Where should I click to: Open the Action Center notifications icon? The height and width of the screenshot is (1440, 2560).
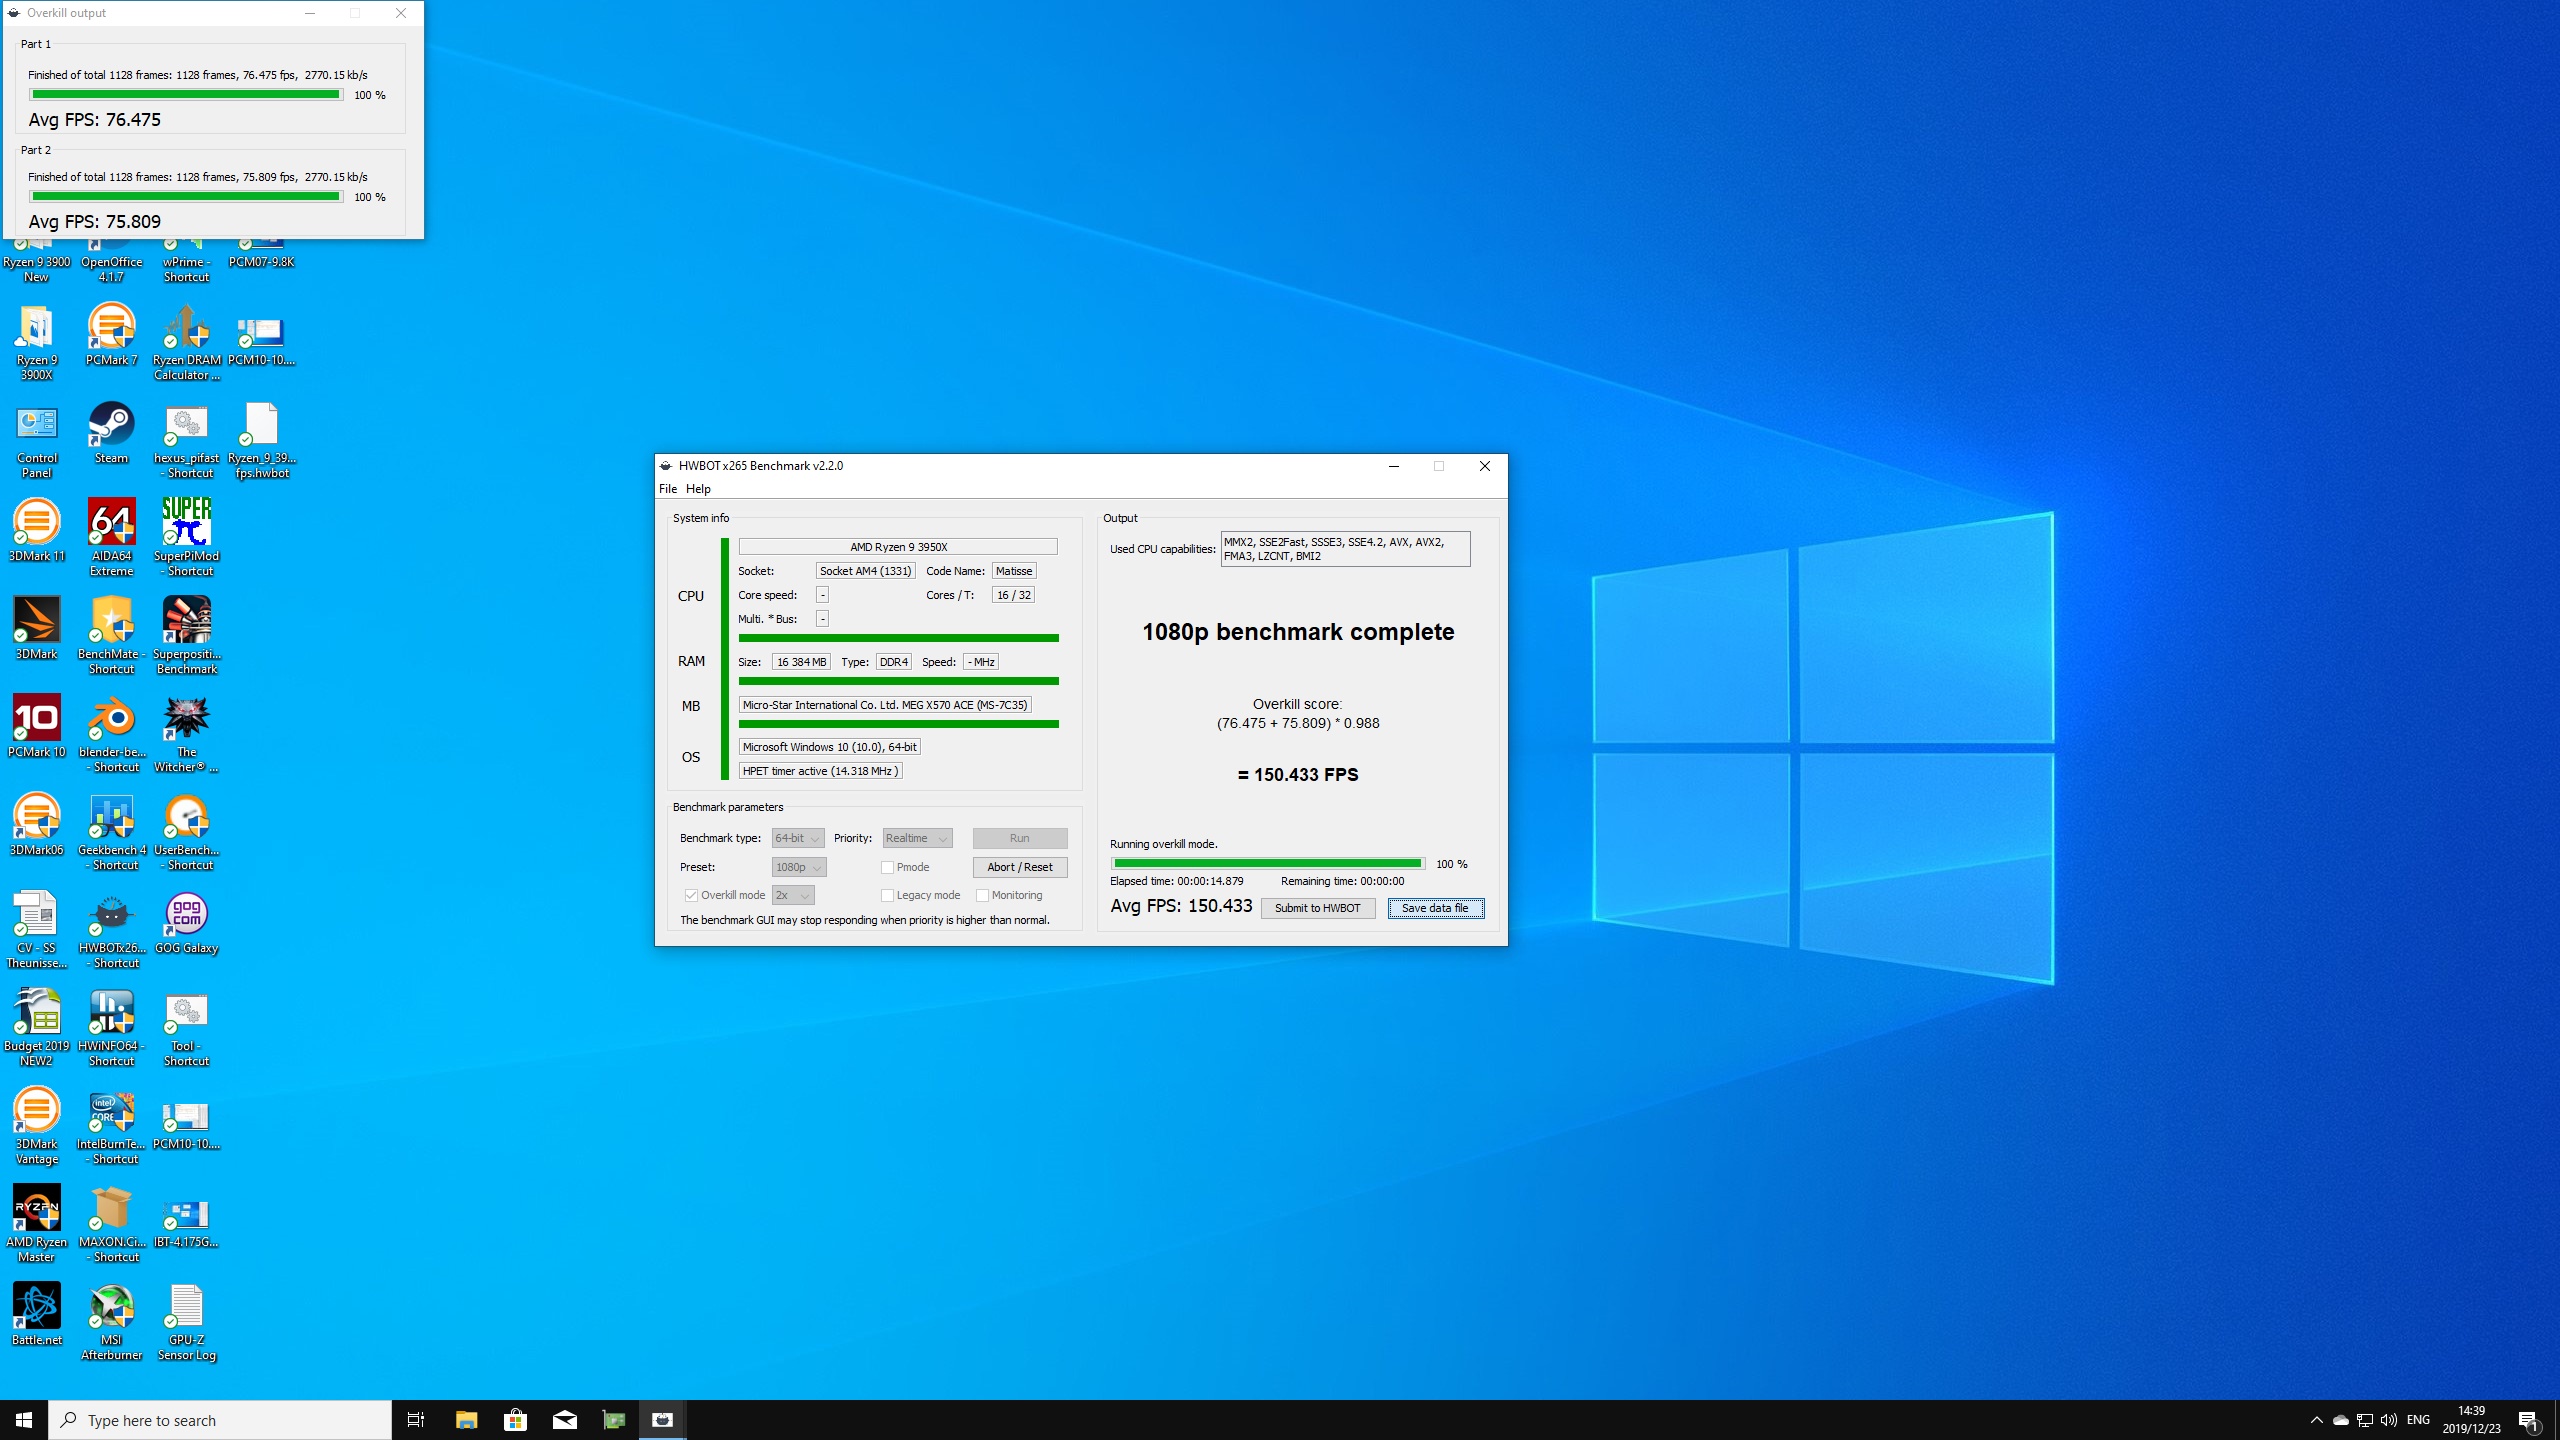[x=2528, y=1420]
